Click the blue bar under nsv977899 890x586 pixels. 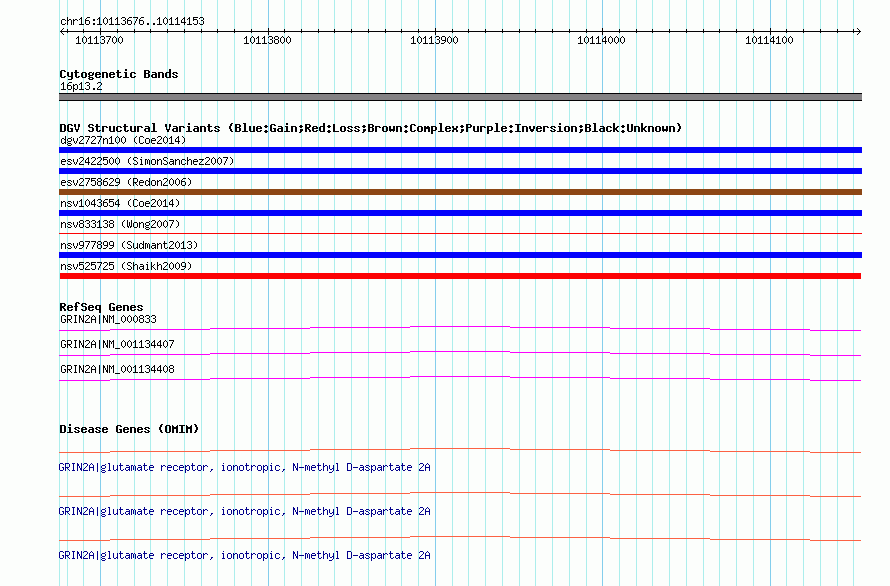460,255
